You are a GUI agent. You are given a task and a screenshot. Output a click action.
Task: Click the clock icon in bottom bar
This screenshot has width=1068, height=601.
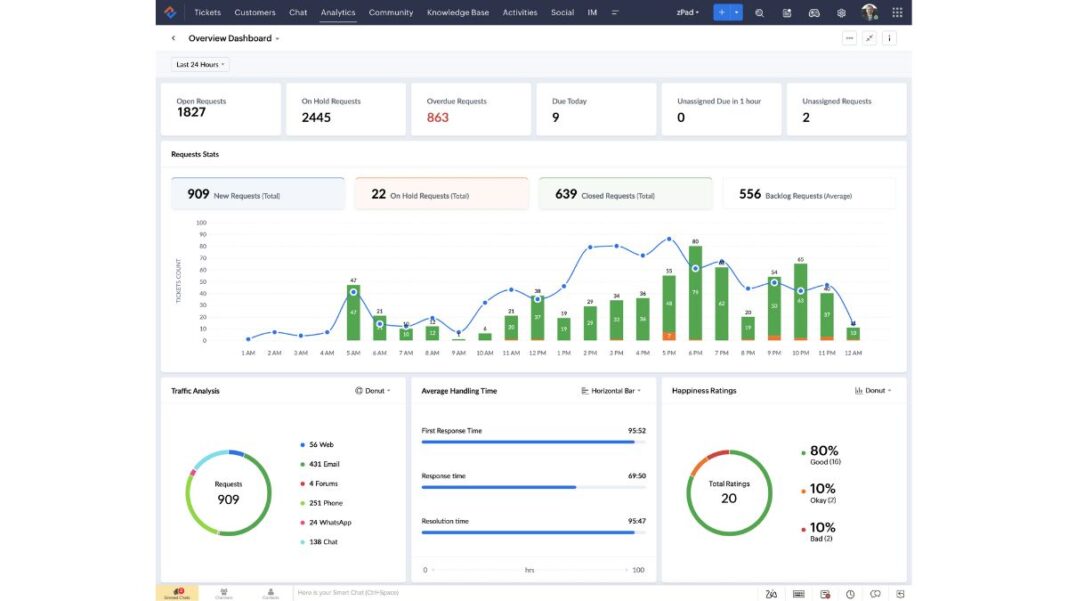(850, 594)
